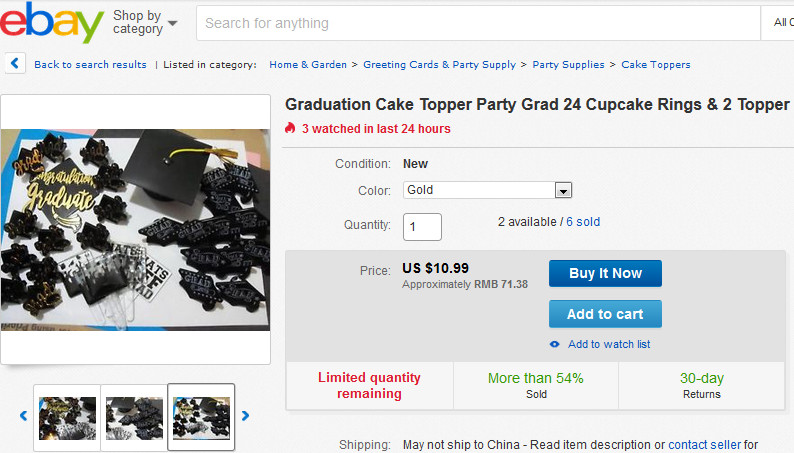Click the back arrow icon
Viewport: 794px width, 453px height.
15,64
